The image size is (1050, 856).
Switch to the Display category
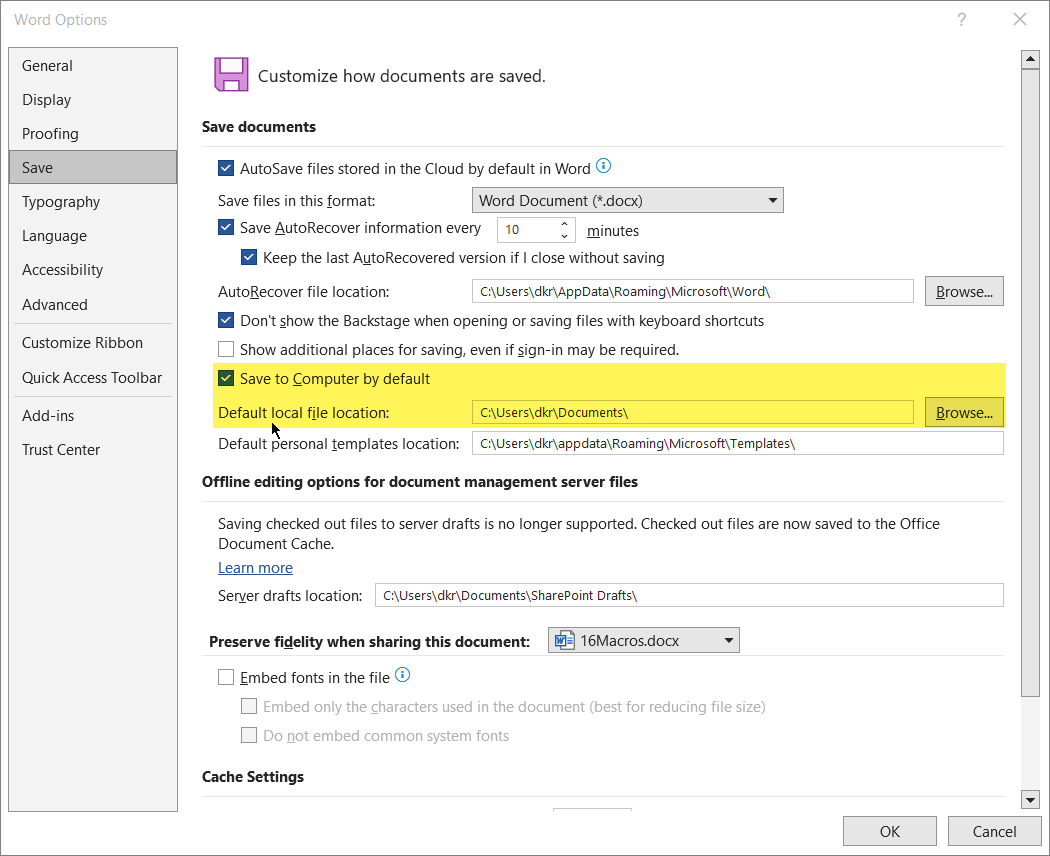click(x=93, y=100)
